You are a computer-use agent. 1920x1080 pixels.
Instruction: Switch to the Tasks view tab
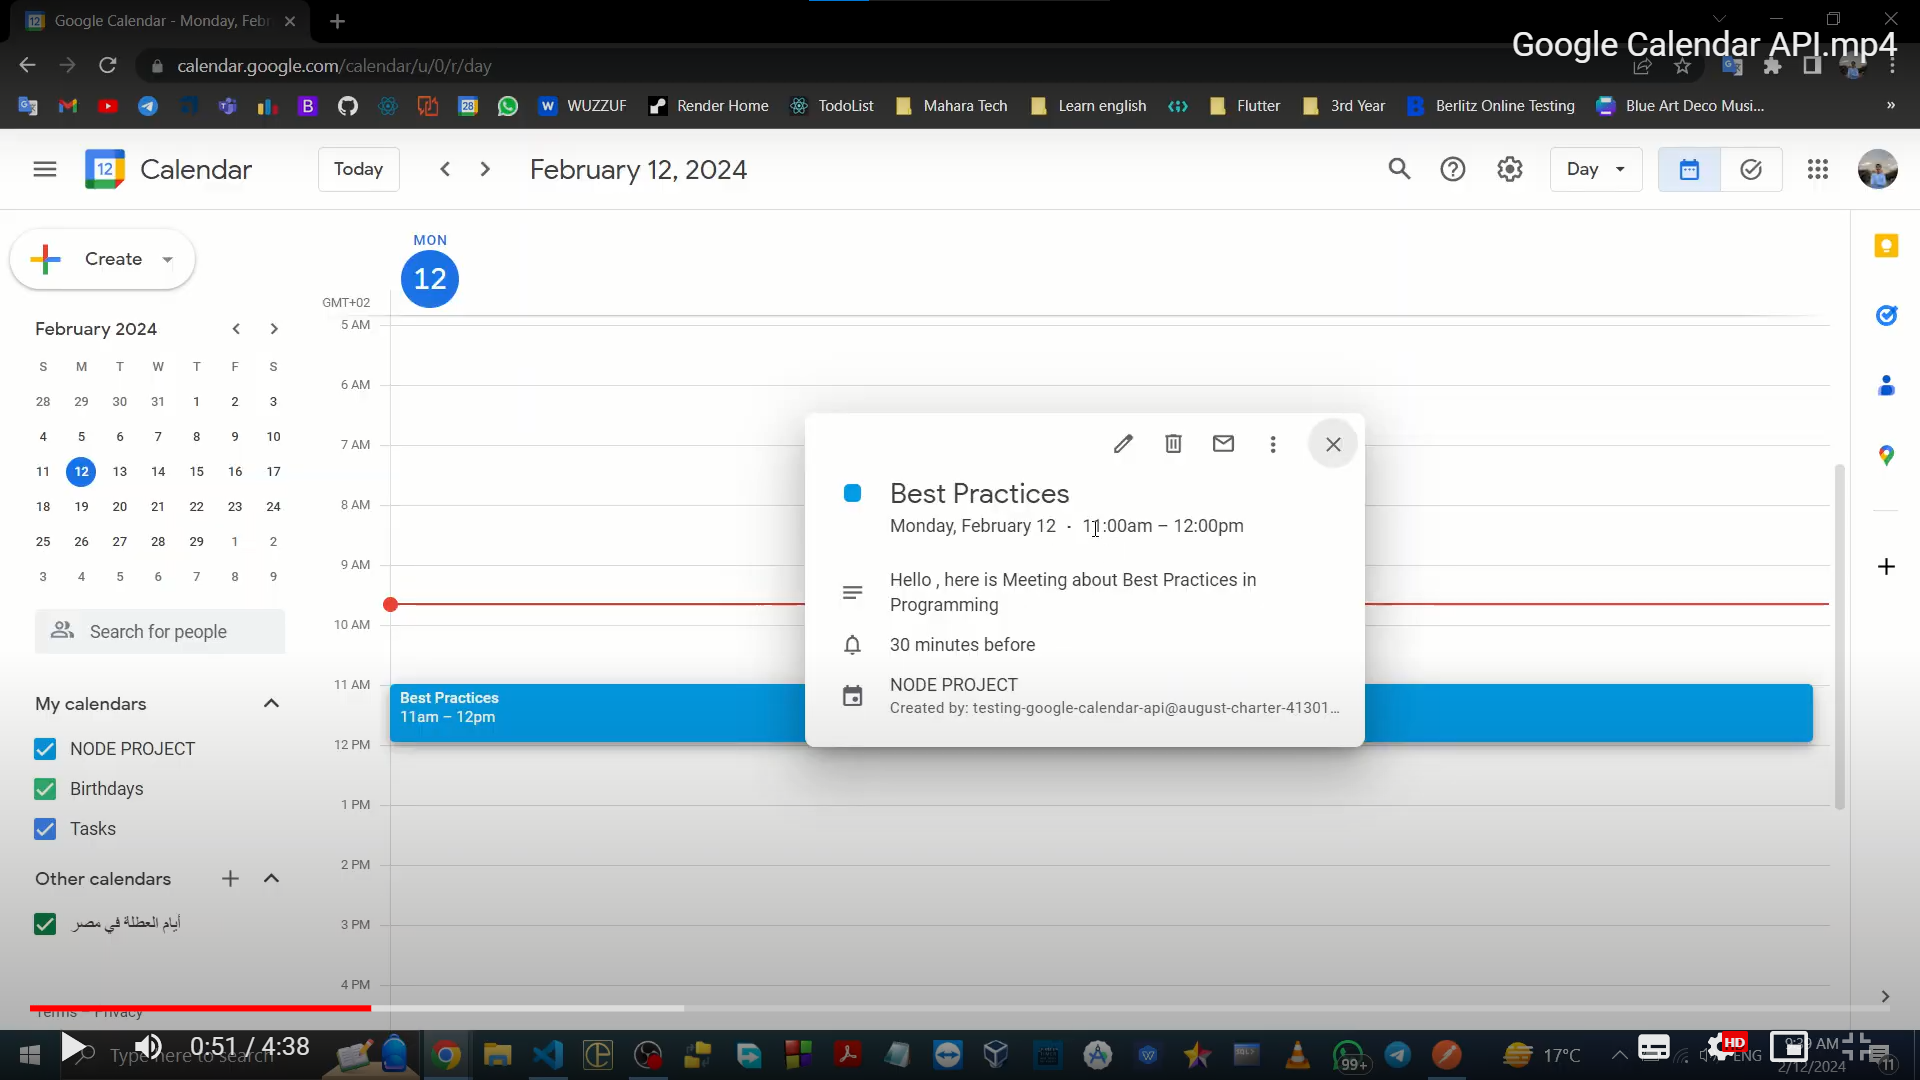(x=1751, y=169)
